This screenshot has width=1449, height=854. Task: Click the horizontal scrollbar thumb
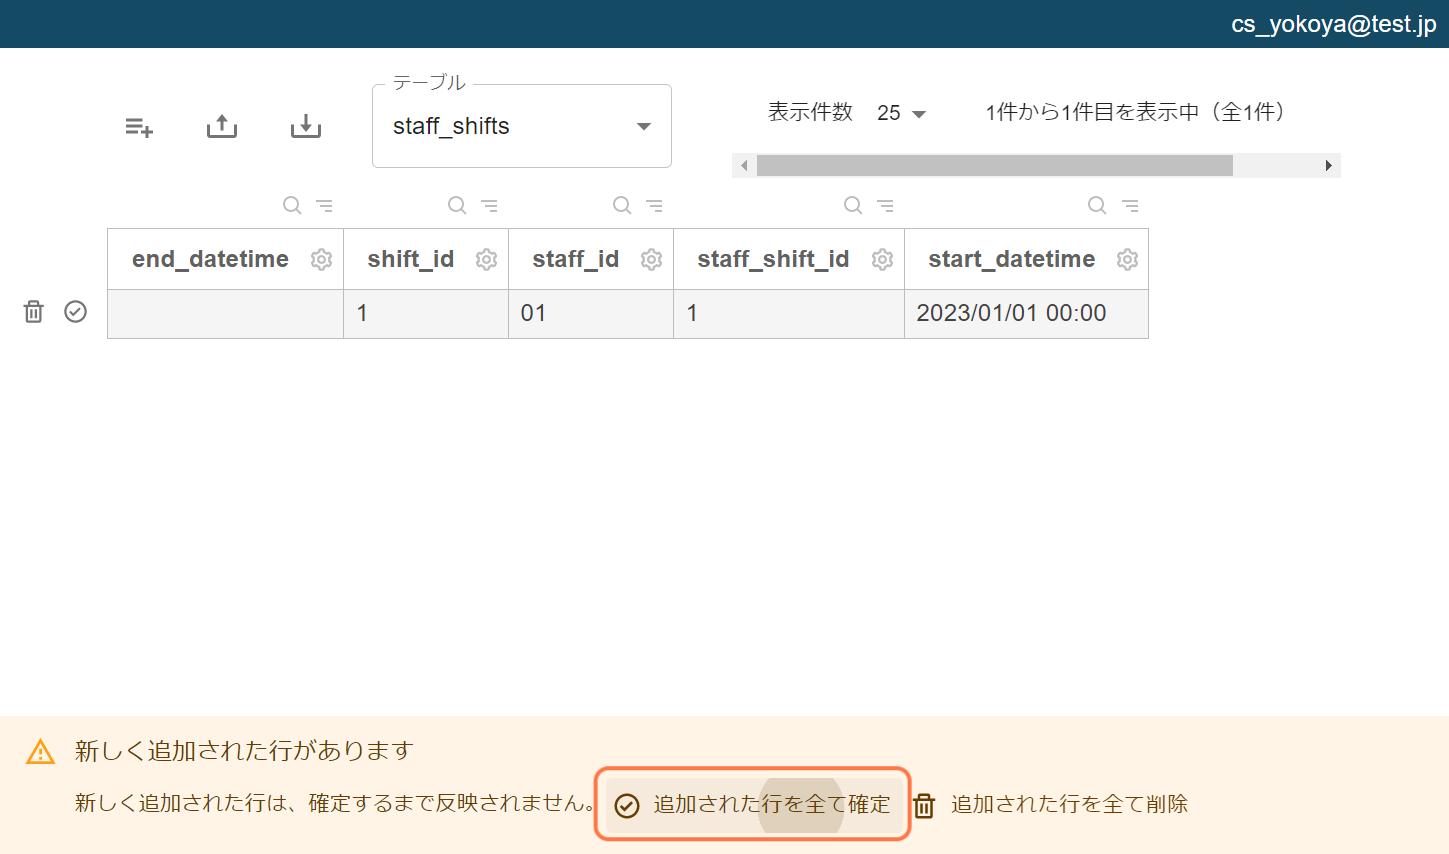point(995,165)
